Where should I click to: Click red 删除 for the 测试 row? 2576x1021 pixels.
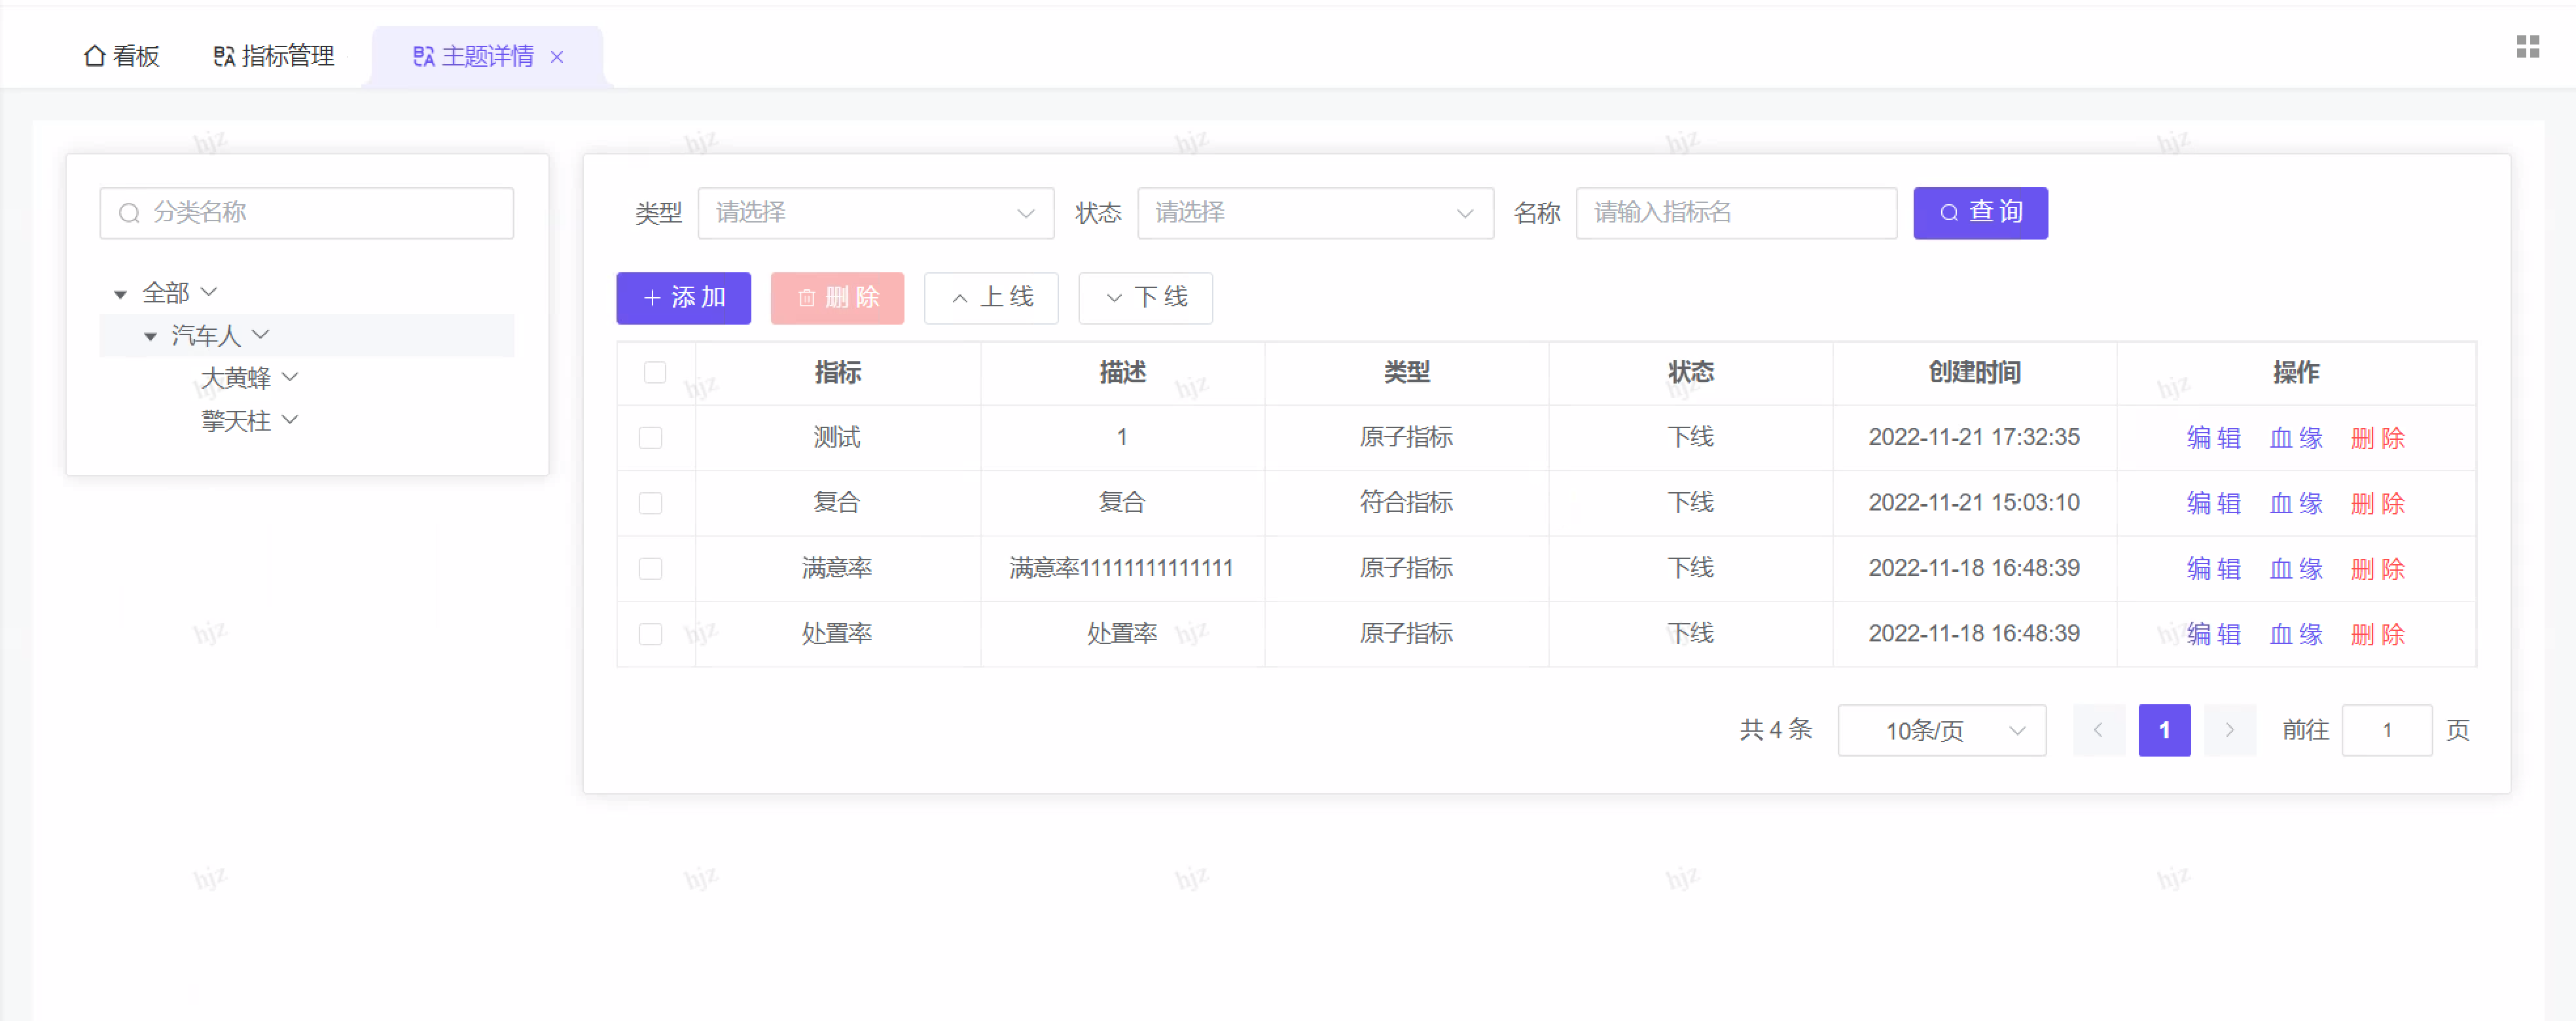(x=2377, y=438)
